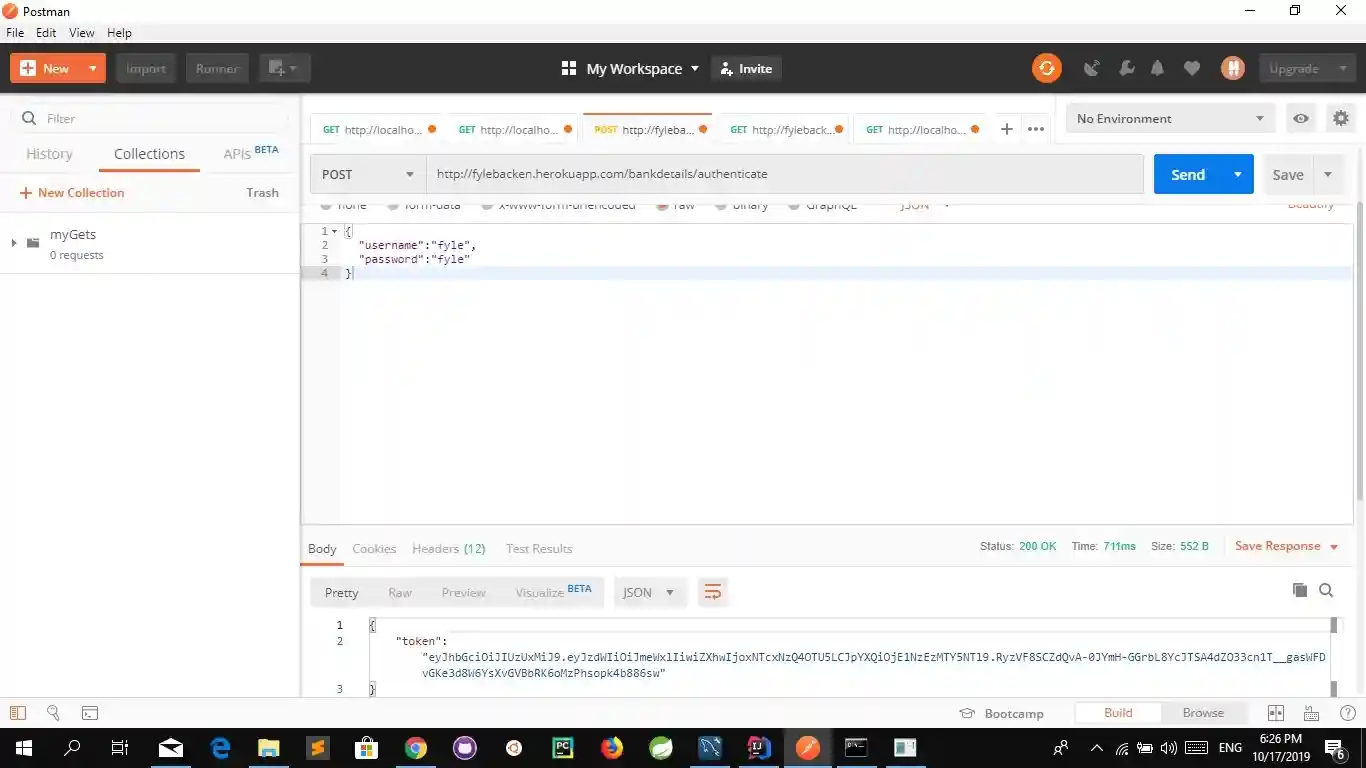Open the response Headers (12) tab

[x=449, y=548]
